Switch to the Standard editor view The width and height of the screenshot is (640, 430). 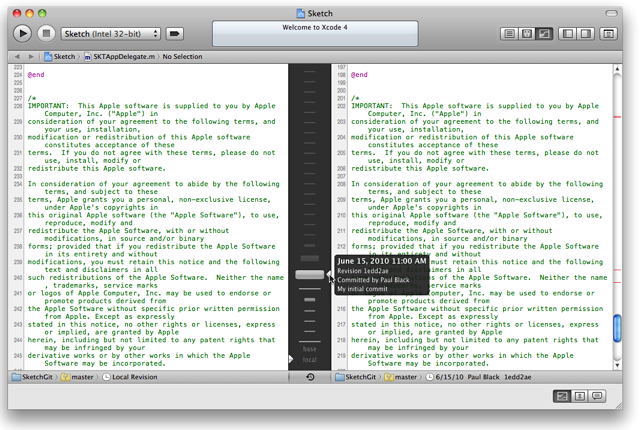[510, 34]
